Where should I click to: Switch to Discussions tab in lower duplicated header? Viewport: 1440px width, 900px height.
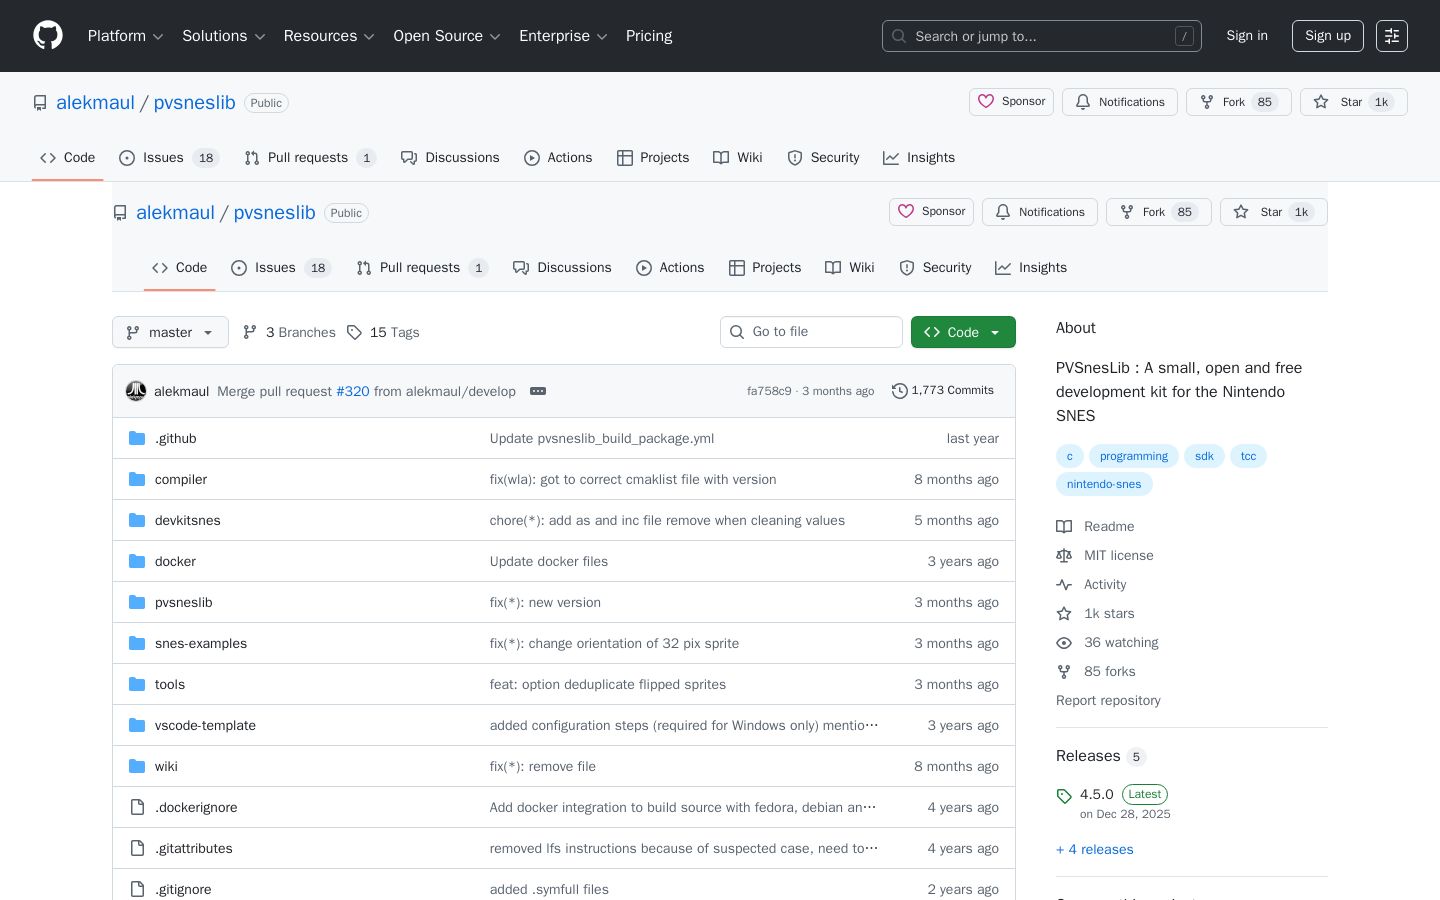pyautogui.click(x=562, y=268)
